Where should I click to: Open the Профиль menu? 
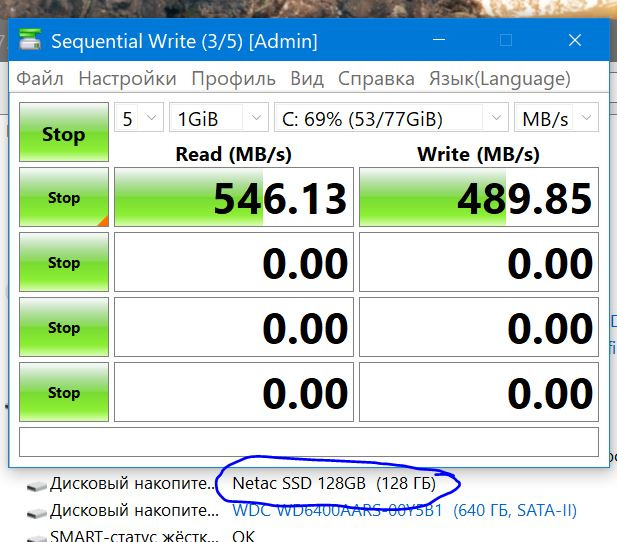233,78
